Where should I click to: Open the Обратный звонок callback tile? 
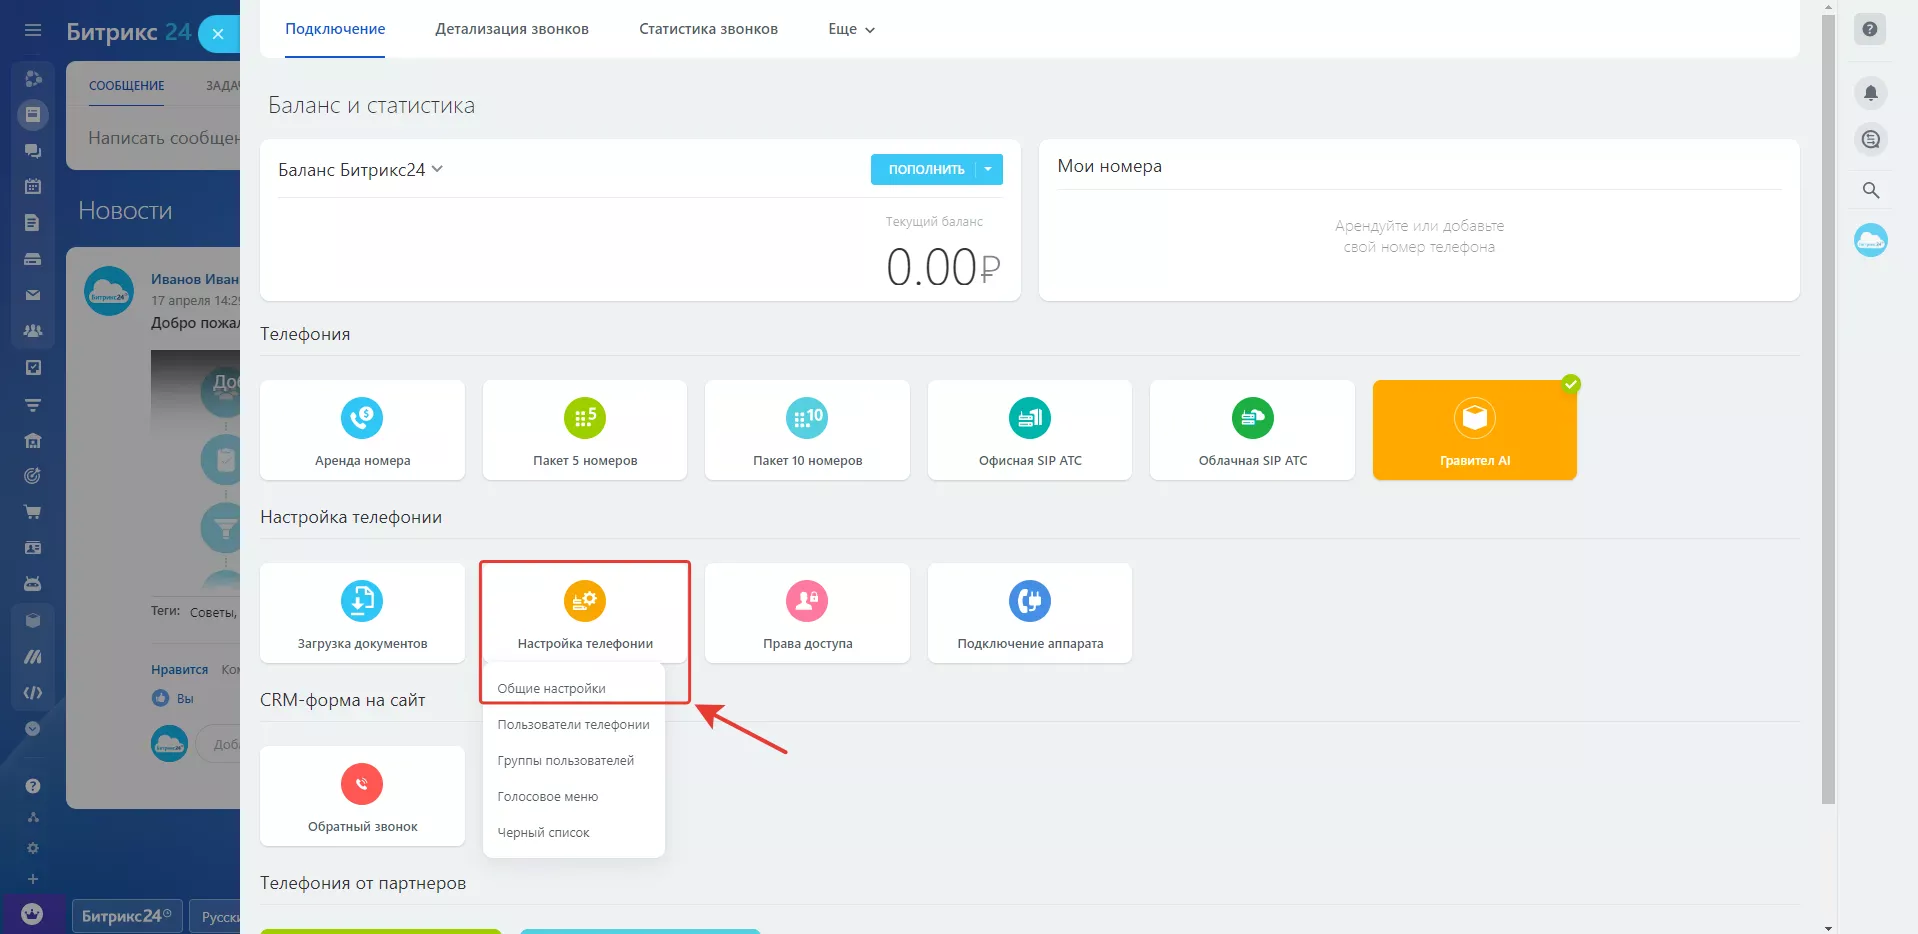coord(362,796)
